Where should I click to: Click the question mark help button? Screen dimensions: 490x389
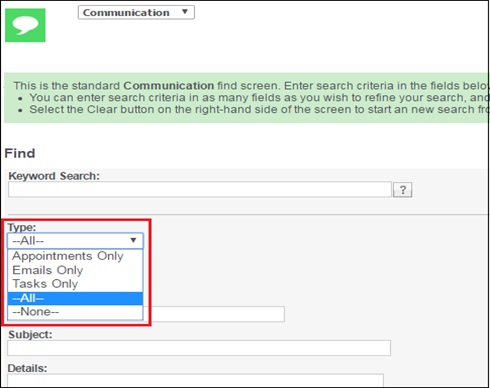[403, 190]
